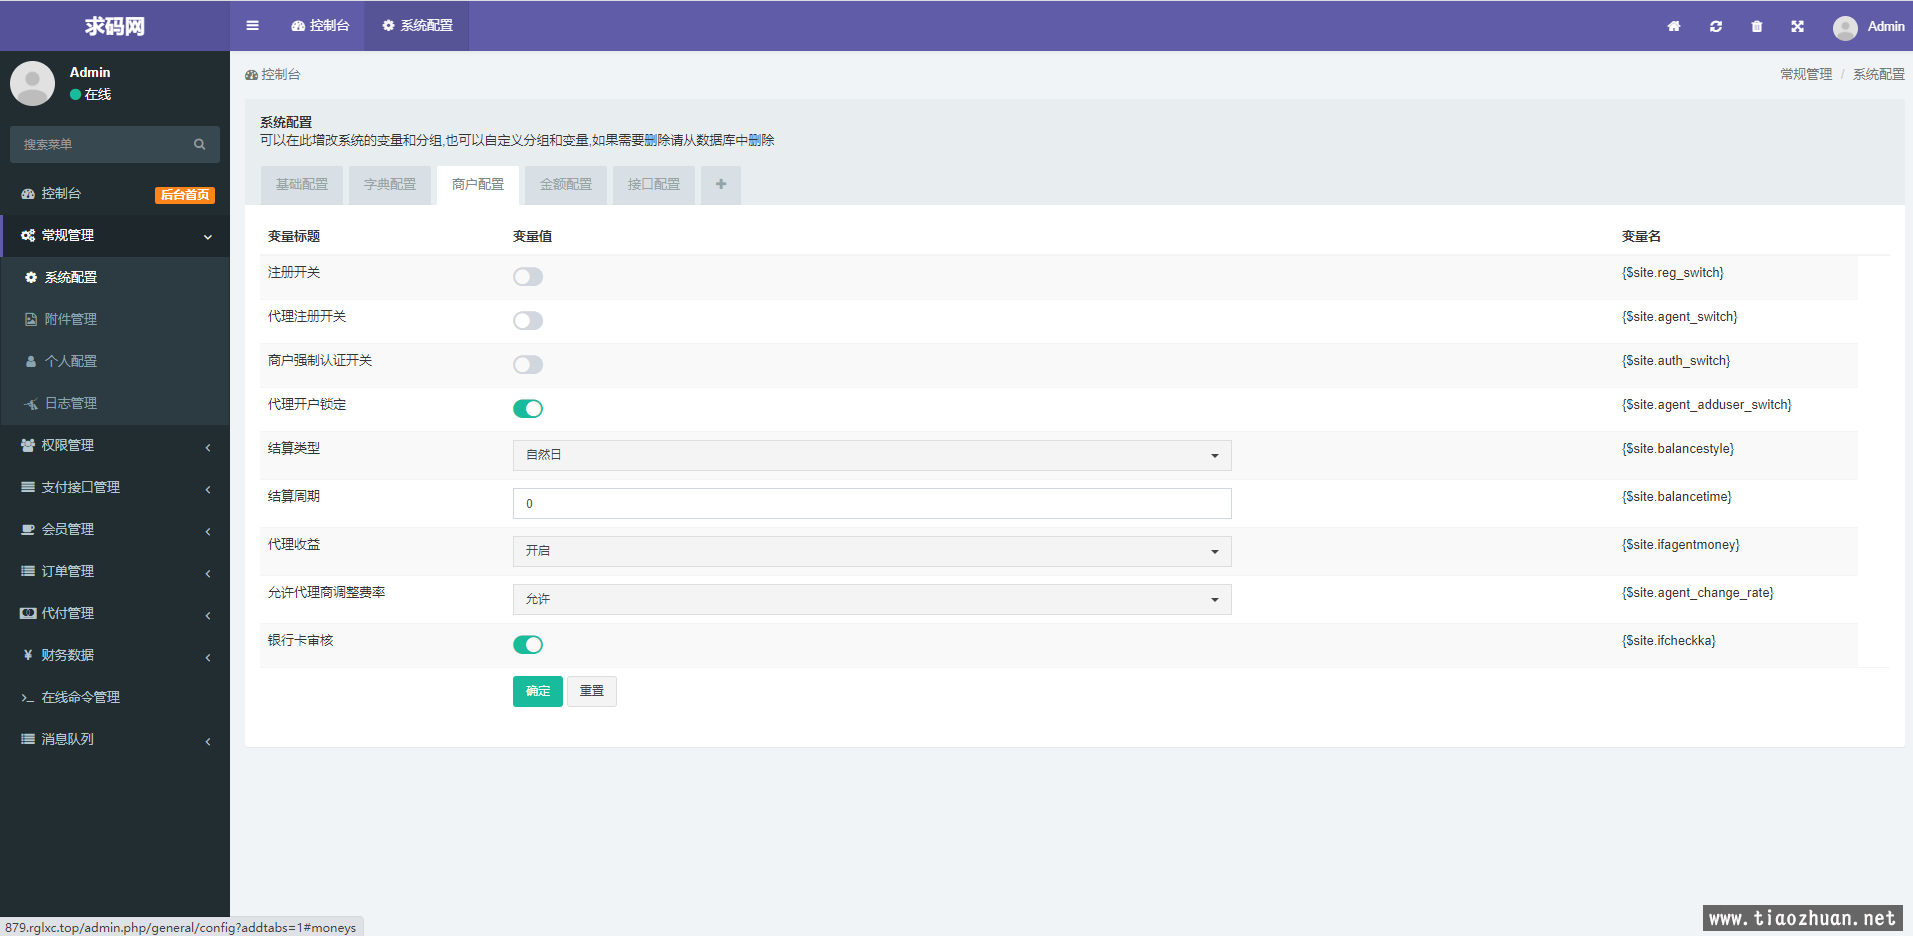Click the plus icon to add config group
Screen dimensions: 1913x936
click(x=721, y=185)
